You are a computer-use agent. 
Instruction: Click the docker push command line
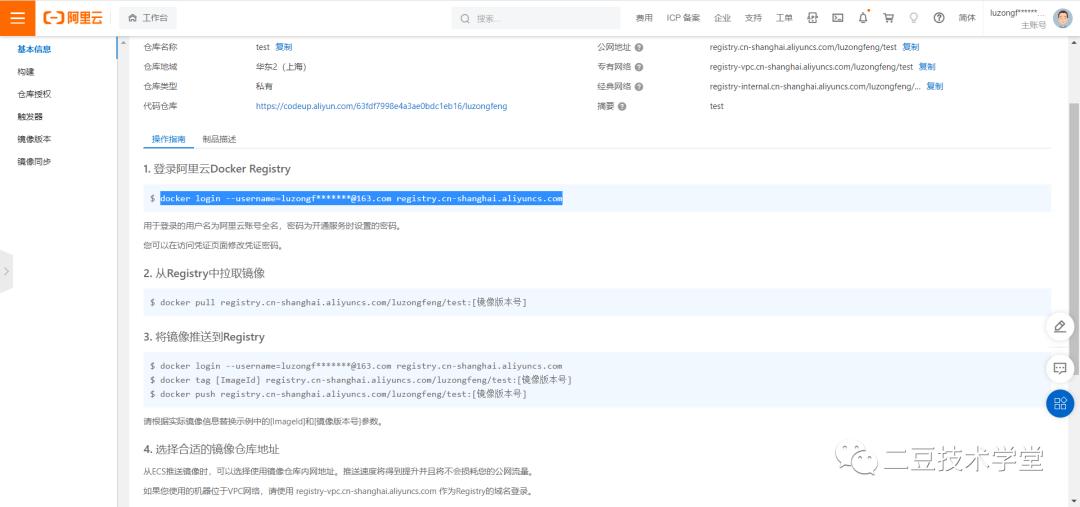[x=338, y=394]
